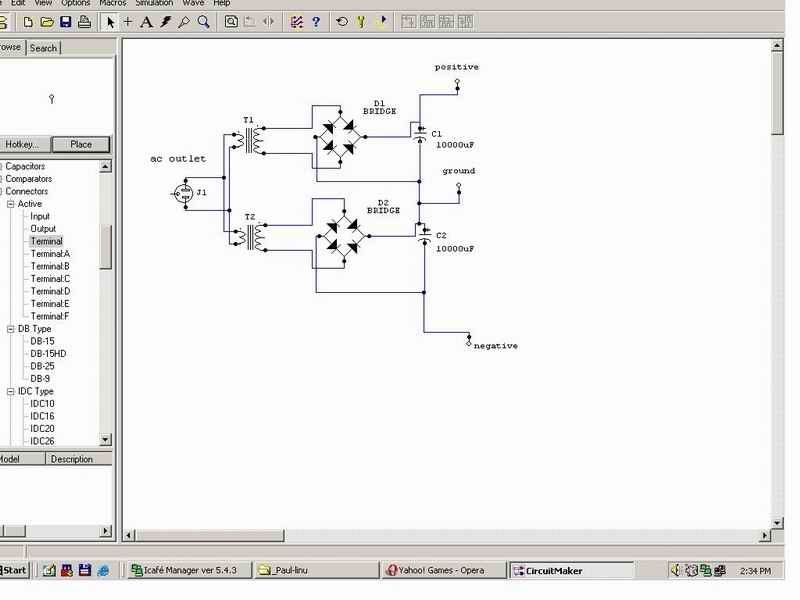
Task: Open the Help menu
Action: (221, 3)
